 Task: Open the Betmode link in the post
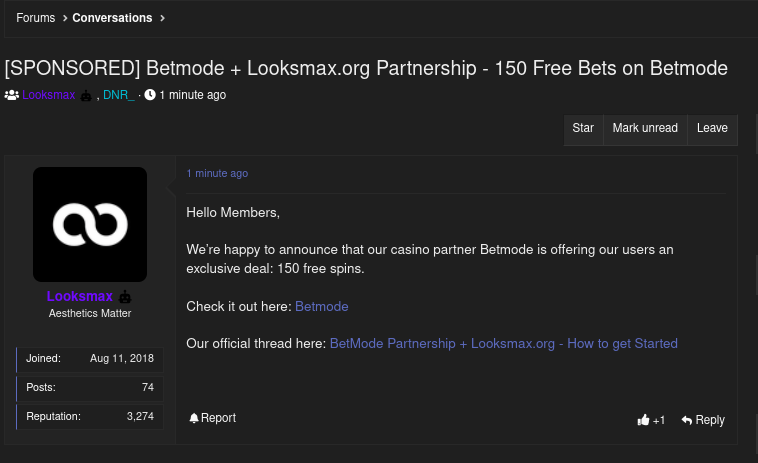point(321,306)
